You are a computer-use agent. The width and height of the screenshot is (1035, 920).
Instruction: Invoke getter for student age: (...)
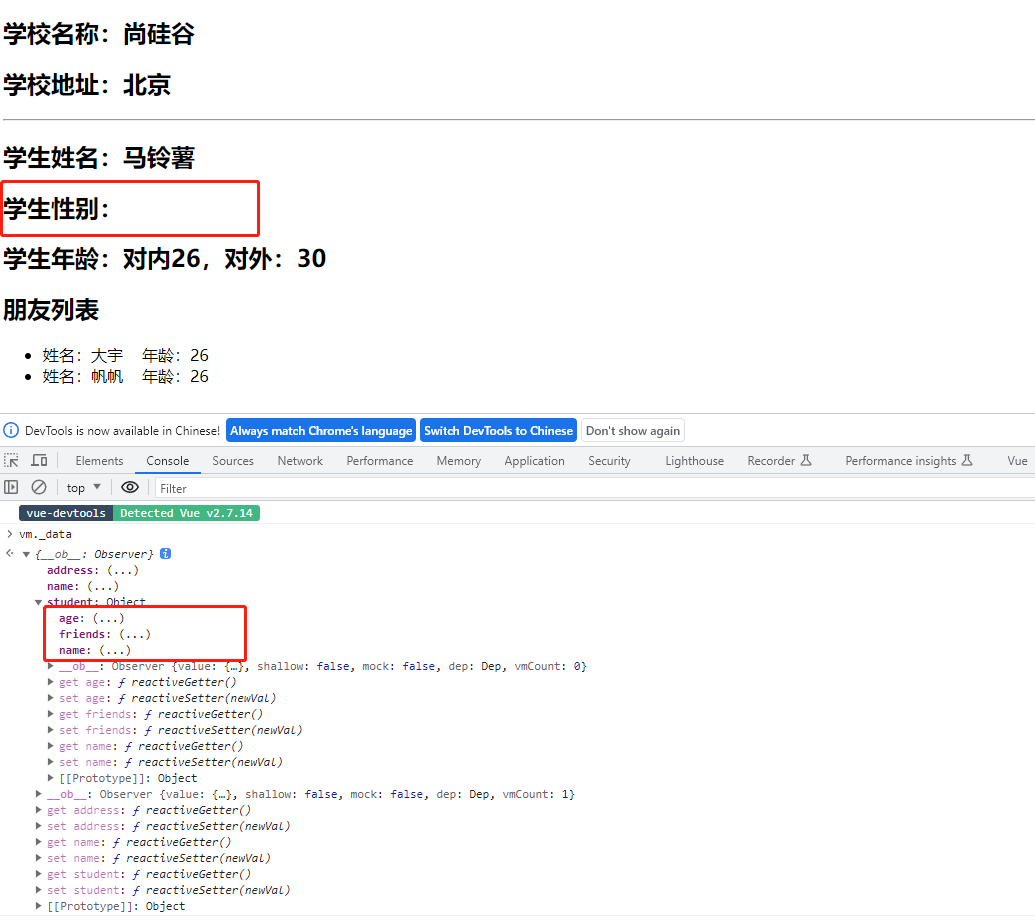point(108,618)
